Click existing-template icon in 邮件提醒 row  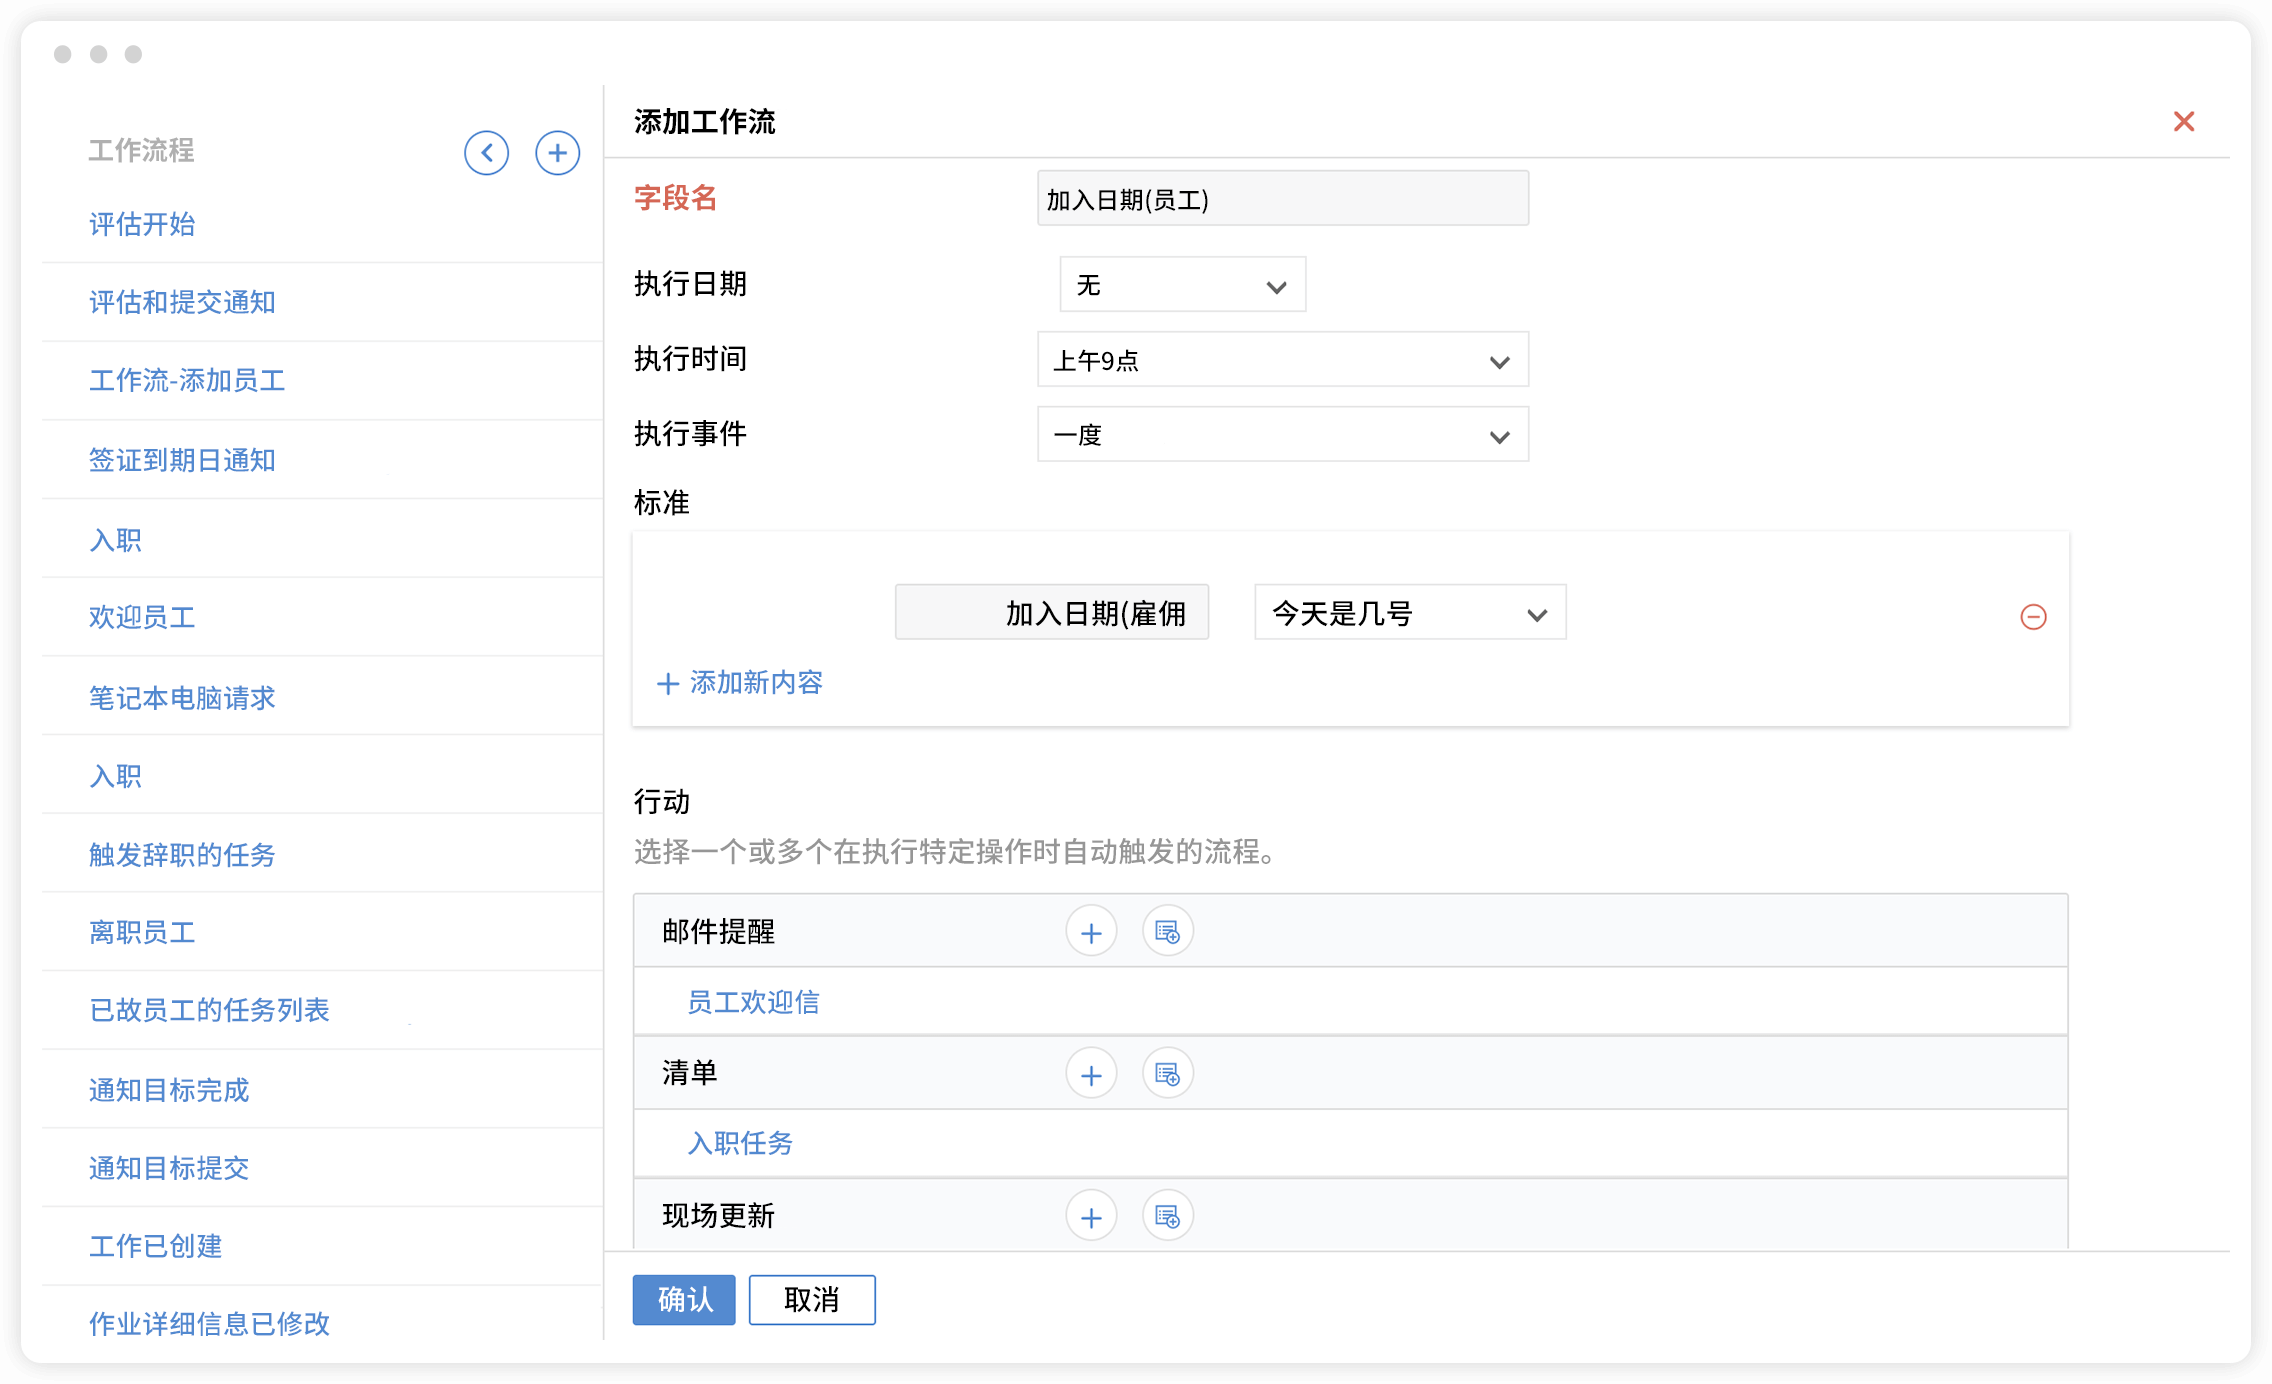click(1167, 932)
